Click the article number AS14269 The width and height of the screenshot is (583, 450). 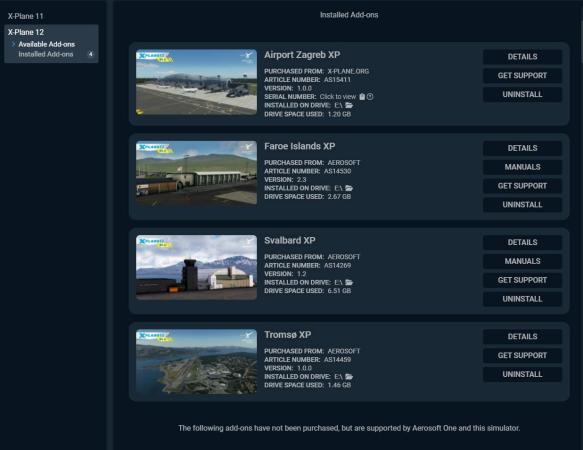[337, 265]
